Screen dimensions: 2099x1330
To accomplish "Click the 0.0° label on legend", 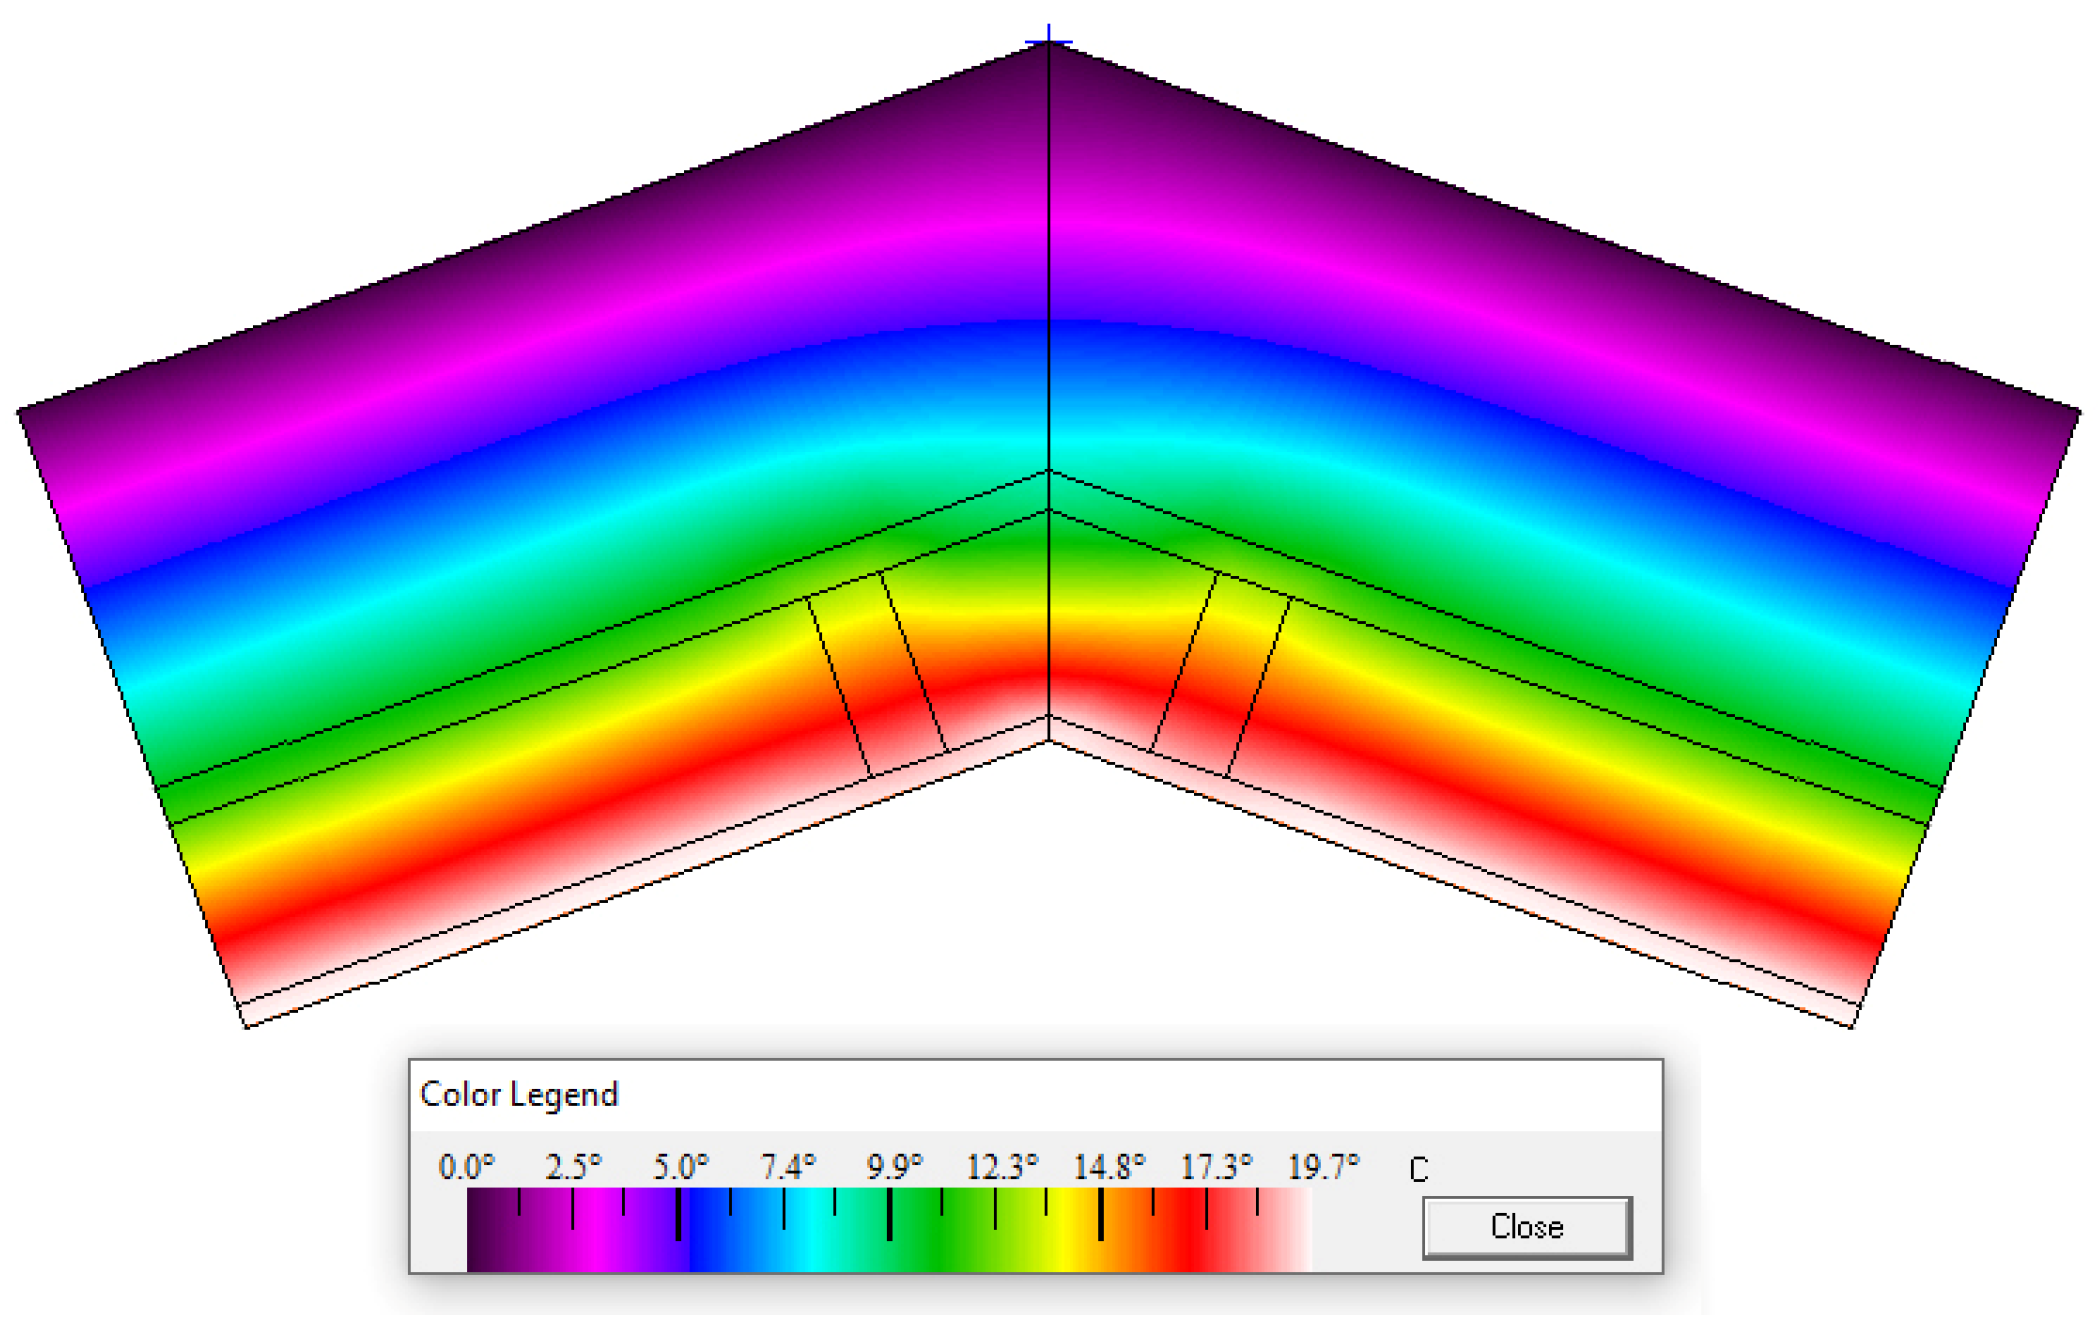I will tap(466, 1167).
